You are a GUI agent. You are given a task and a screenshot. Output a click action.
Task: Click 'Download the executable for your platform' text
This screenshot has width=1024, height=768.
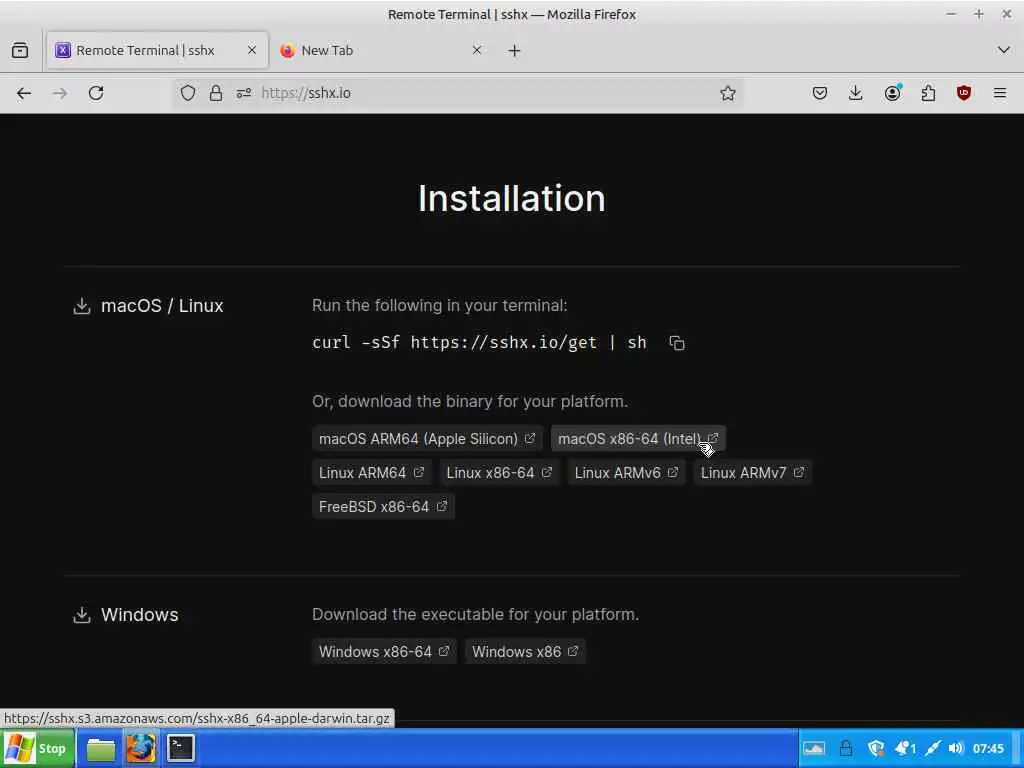pos(475,615)
